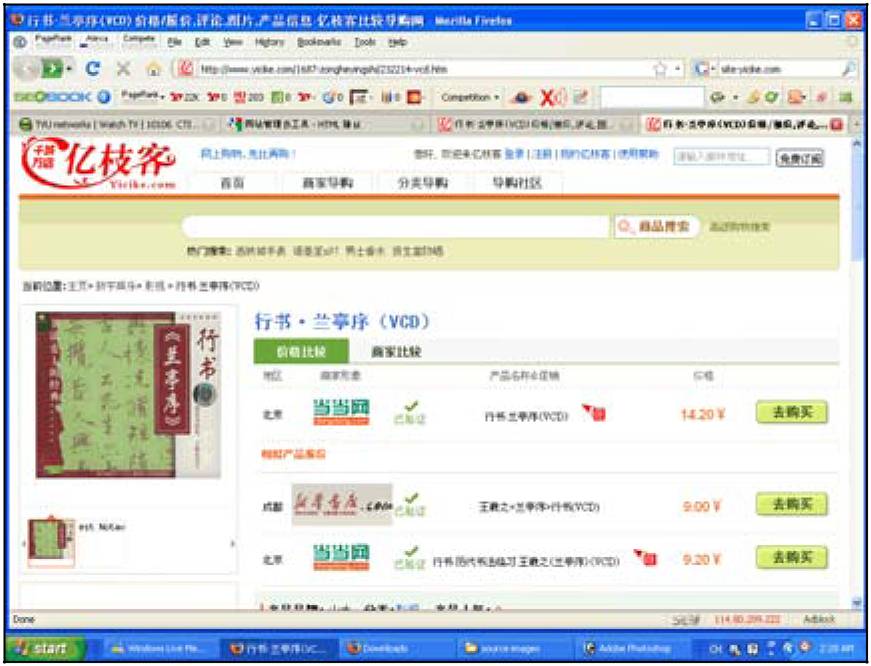Click the site favicon in the address bar
This screenshot has height=666, width=871.
pos(186,69)
